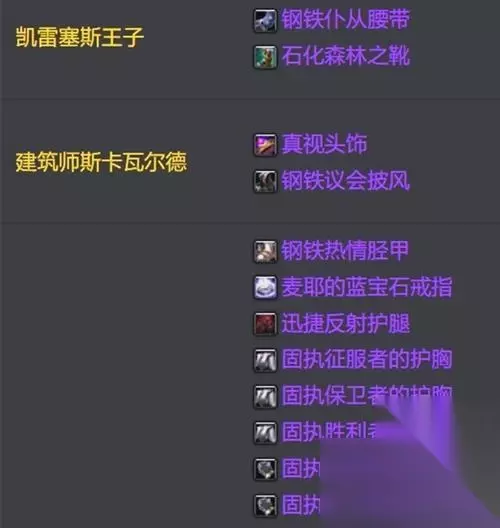Screen dimensions: 500x528
Task: Open the 钢铁议会披风 item link
Action: pyautogui.click(x=345, y=180)
